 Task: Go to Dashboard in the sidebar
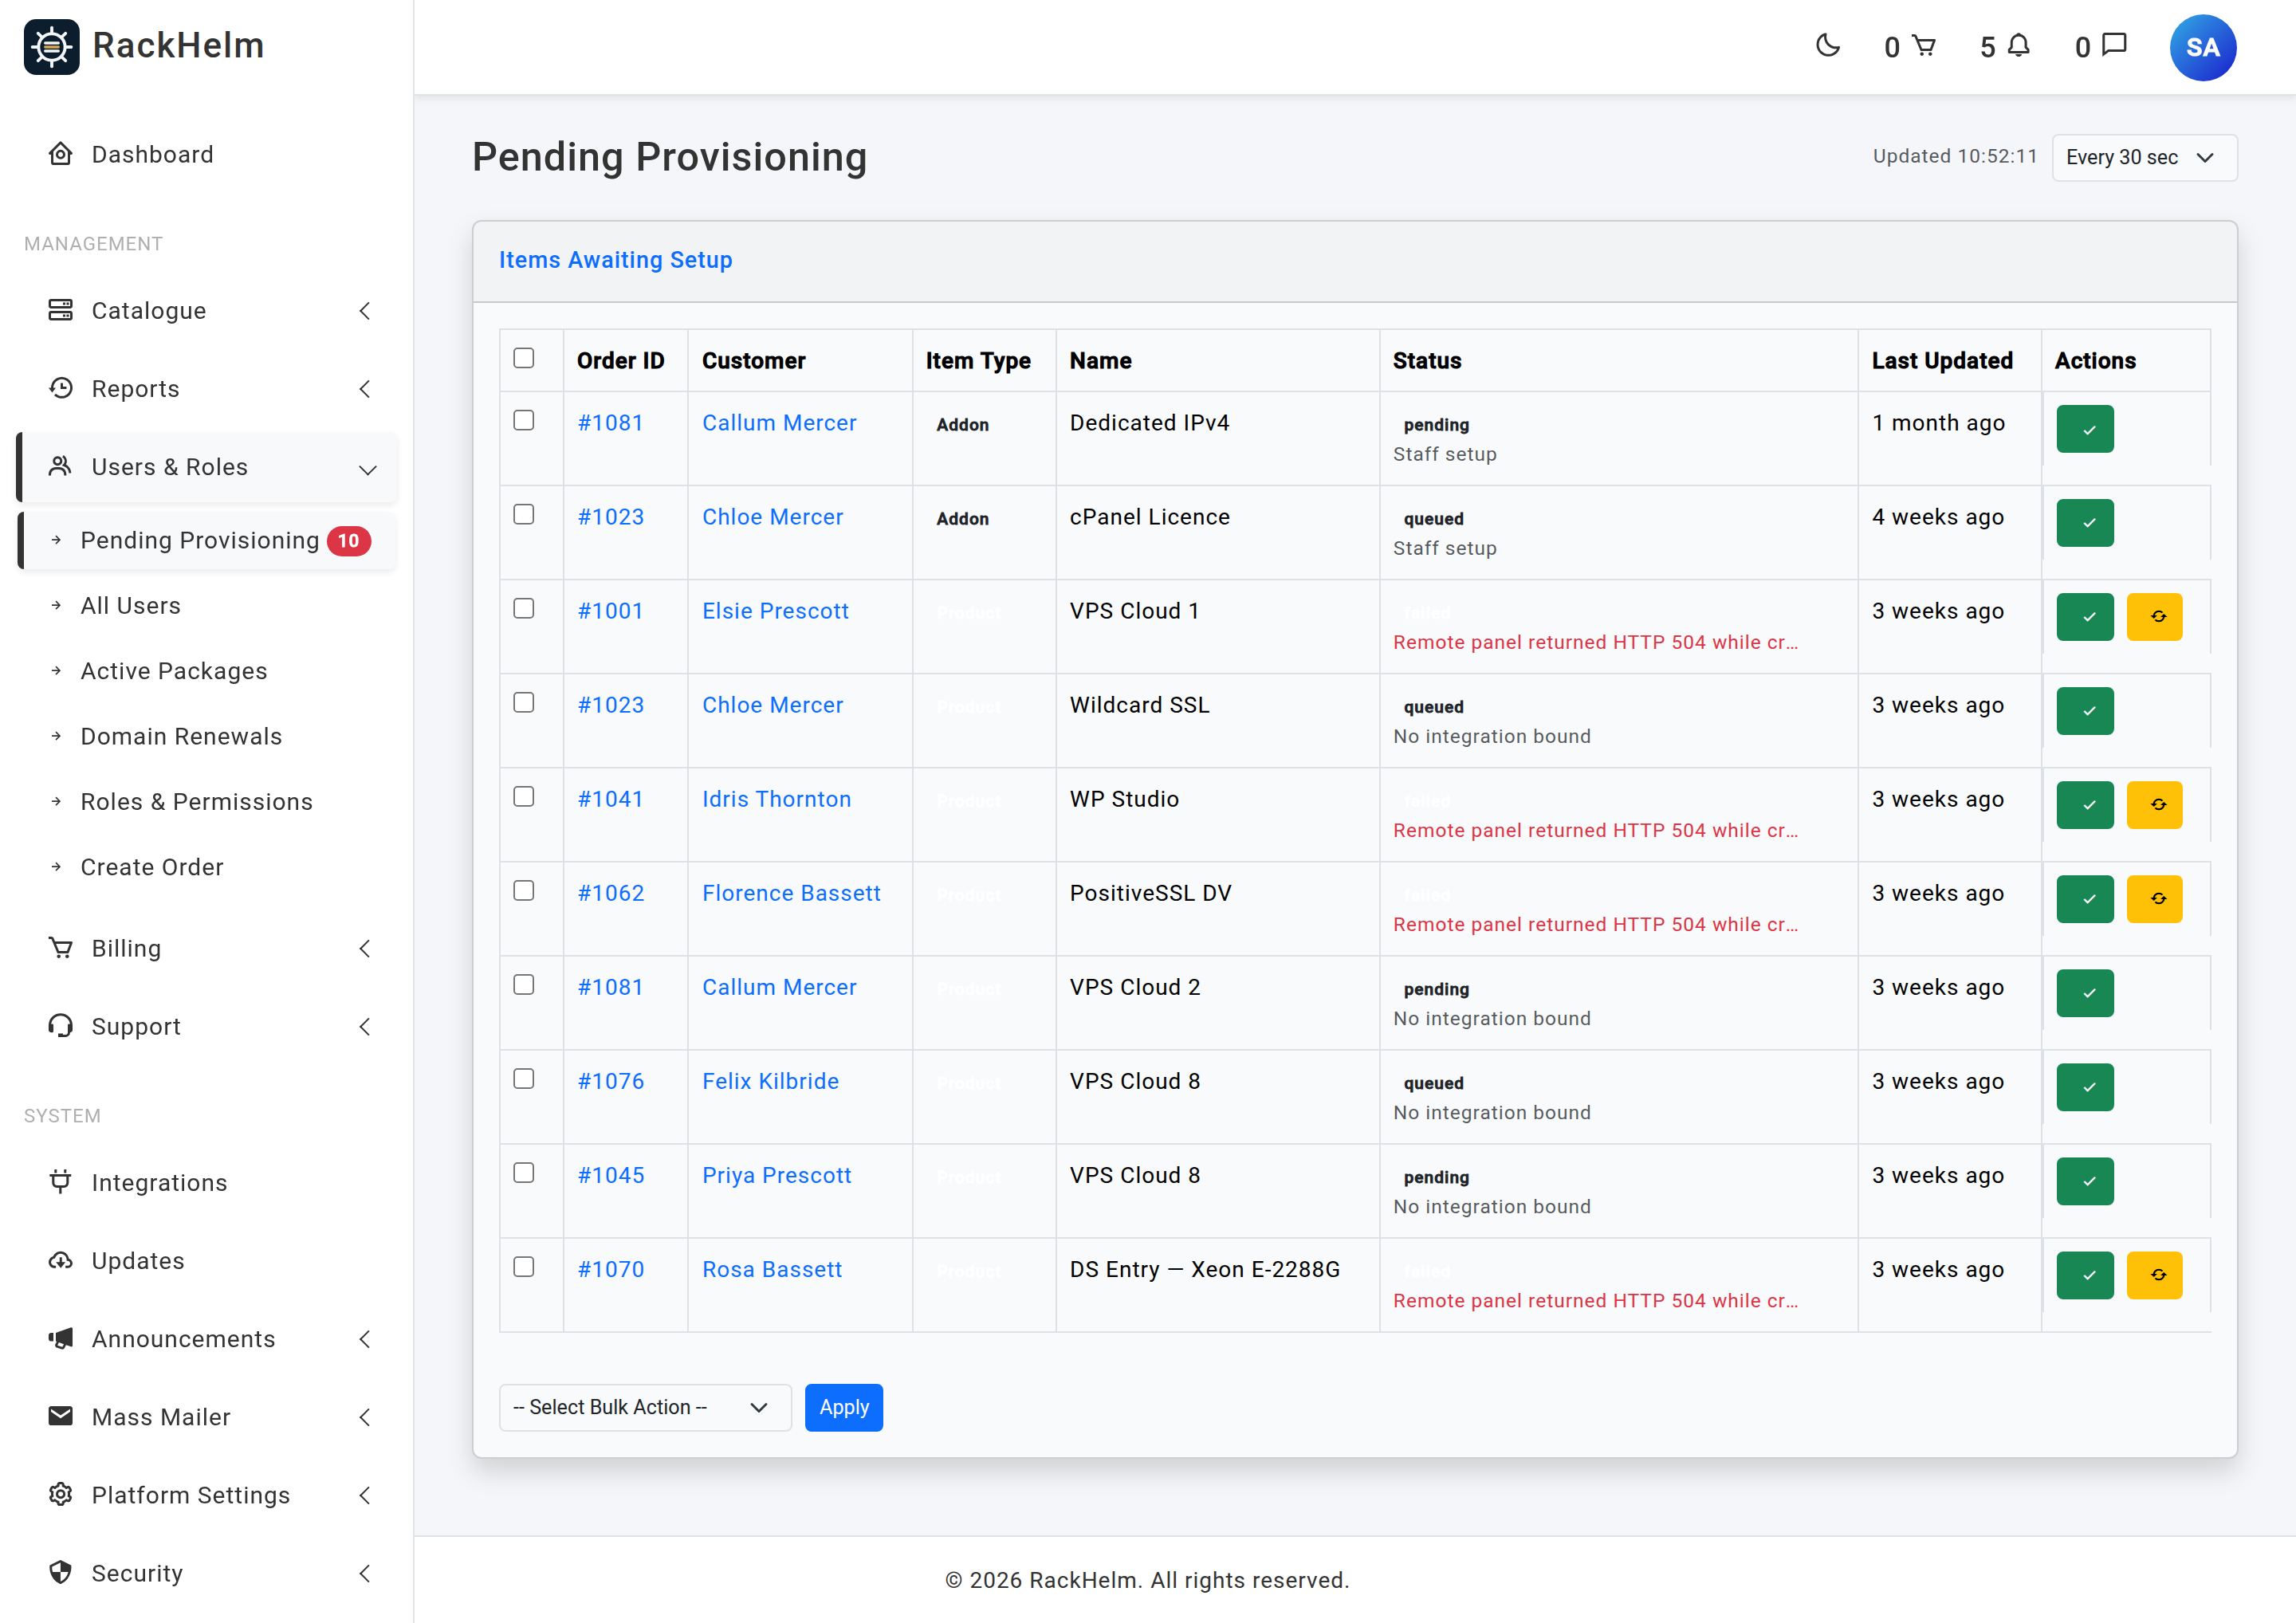pos(207,154)
